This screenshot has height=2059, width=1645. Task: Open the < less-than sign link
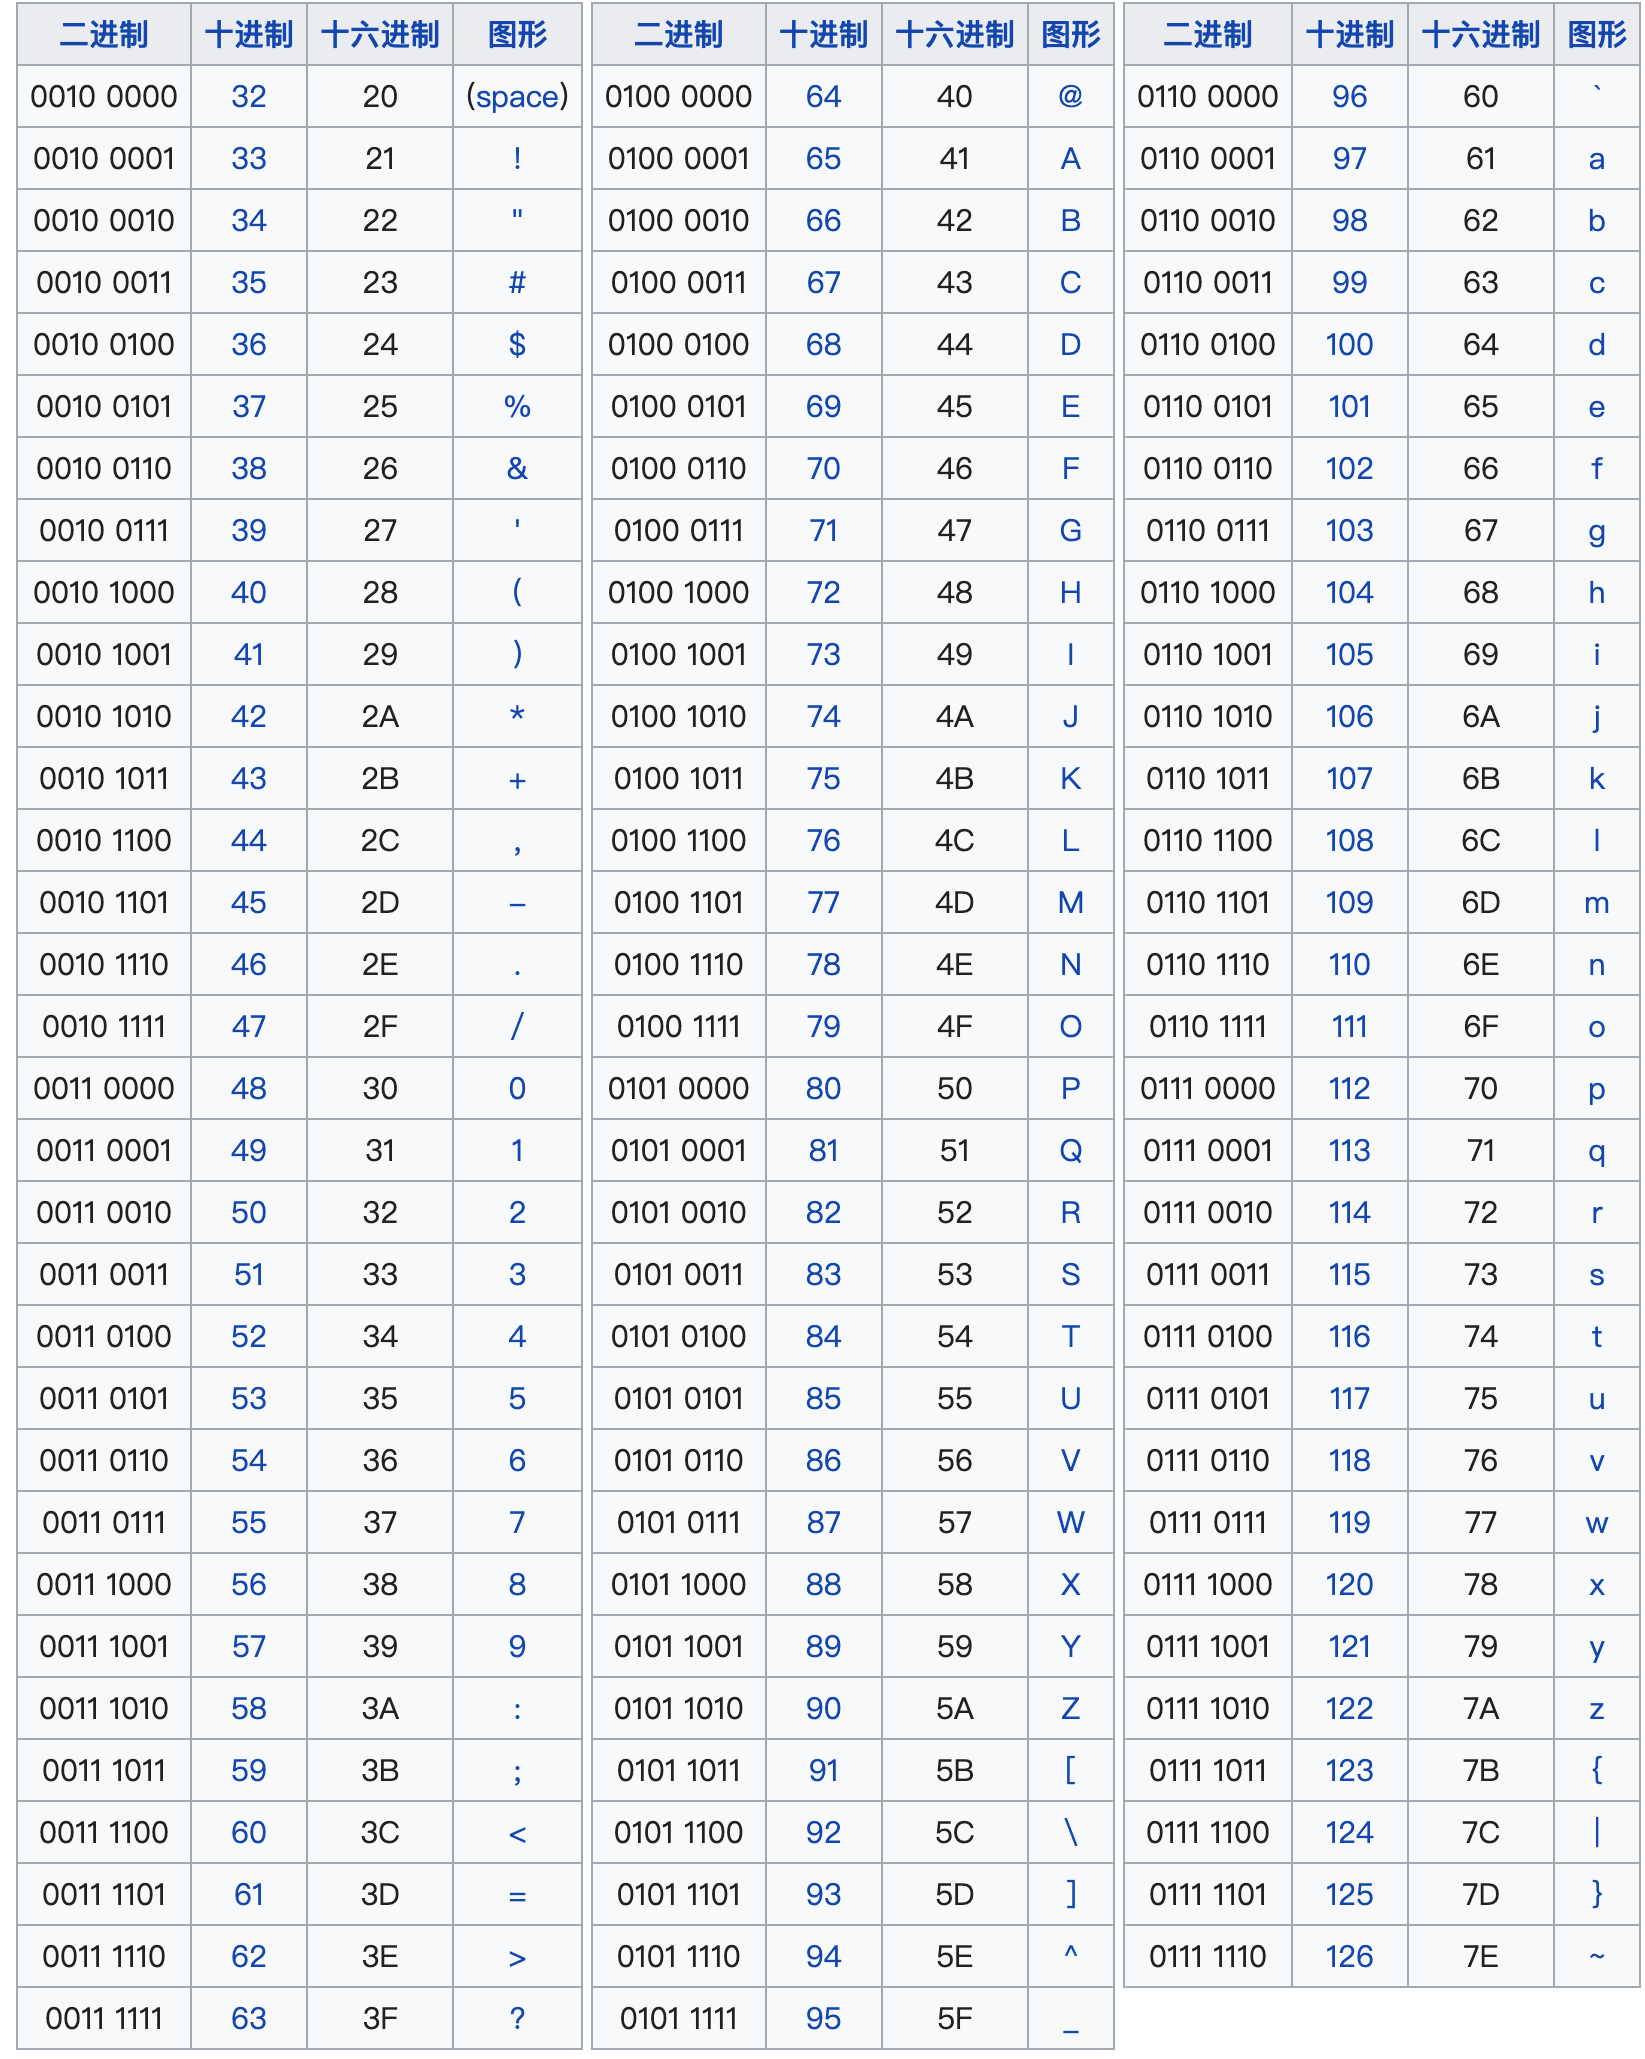pos(517,1833)
